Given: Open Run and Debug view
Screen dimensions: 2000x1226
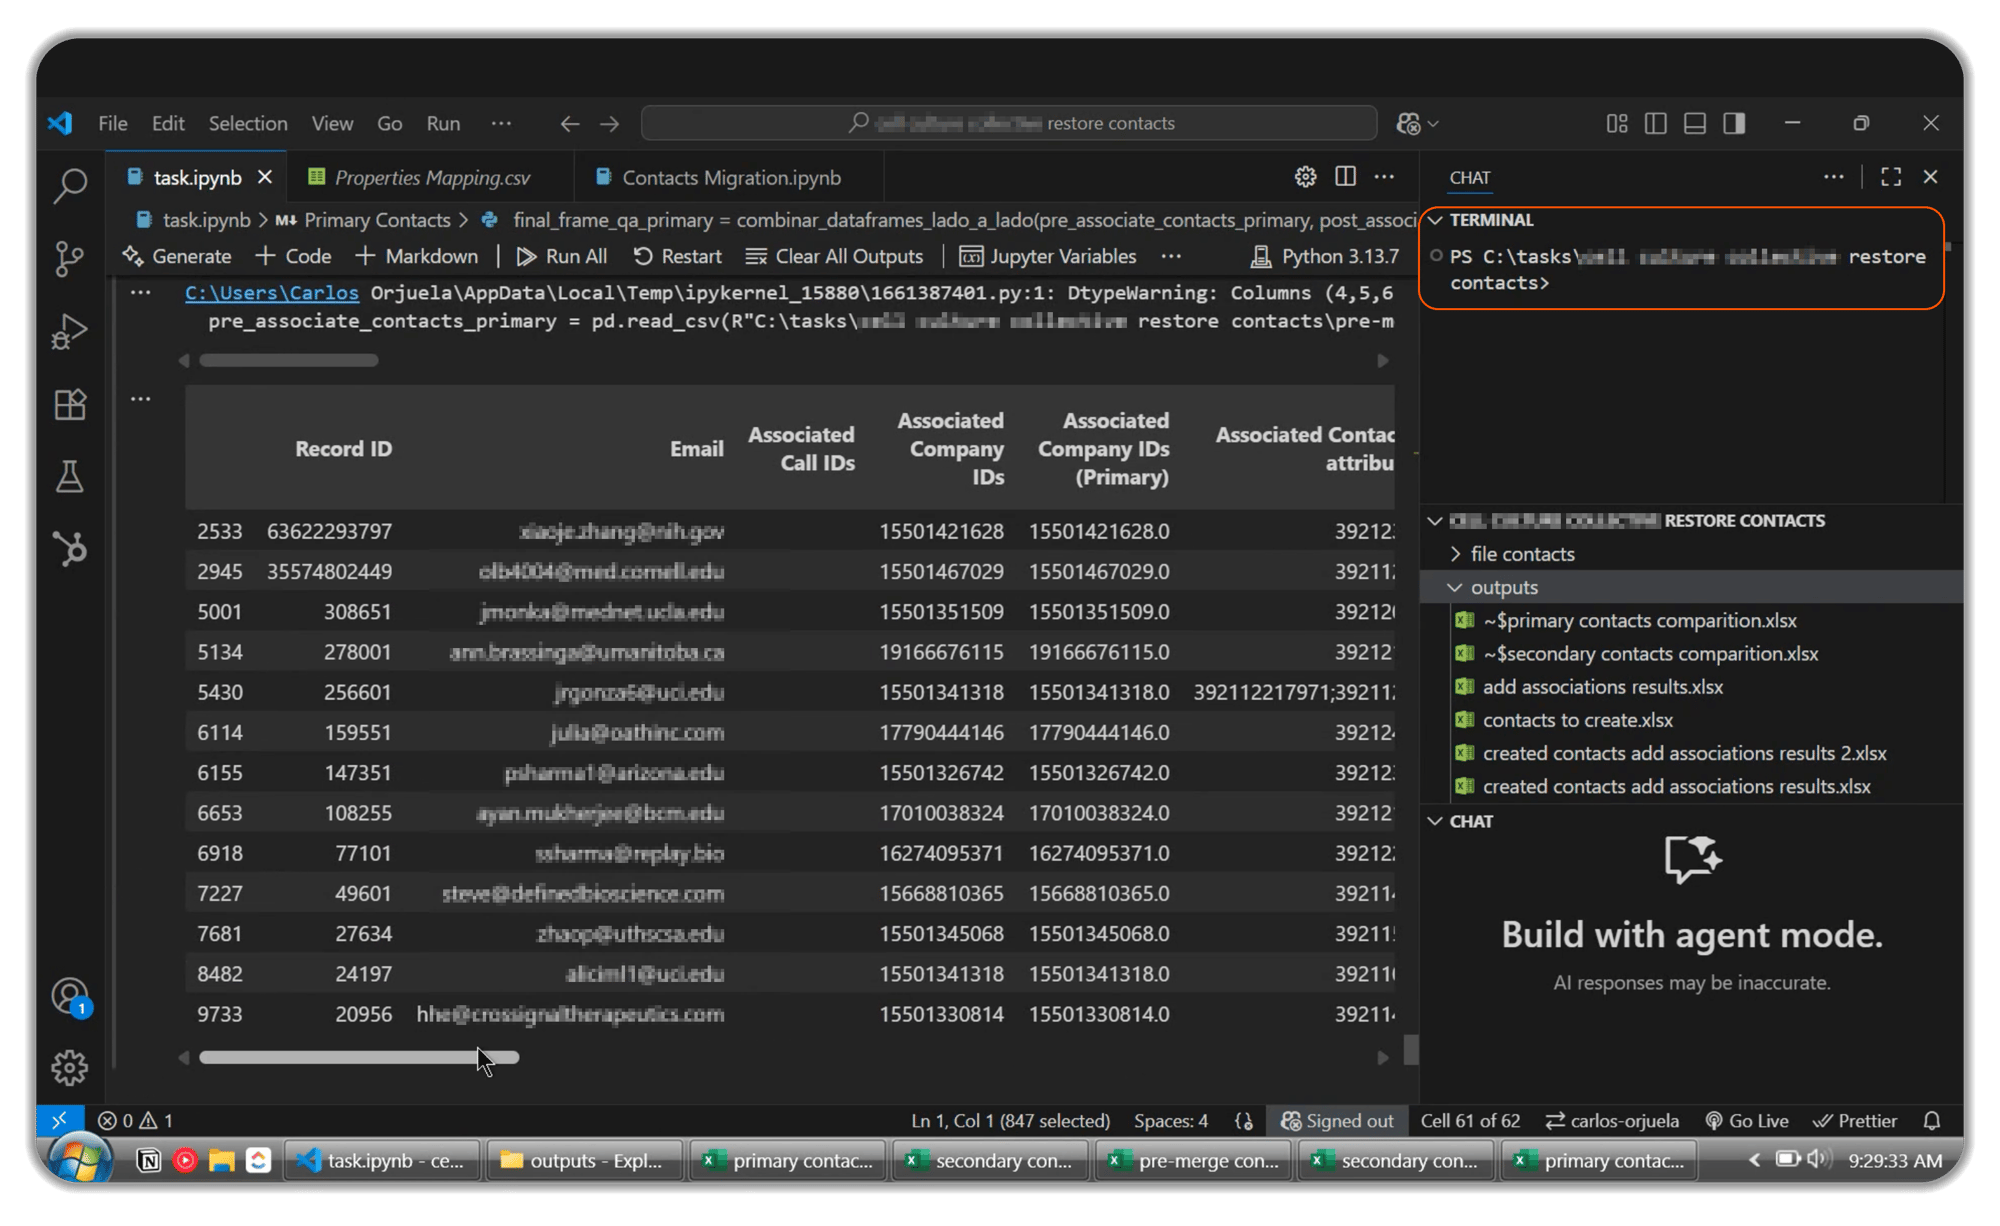Looking at the screenshot, I should tap(70, 332).
